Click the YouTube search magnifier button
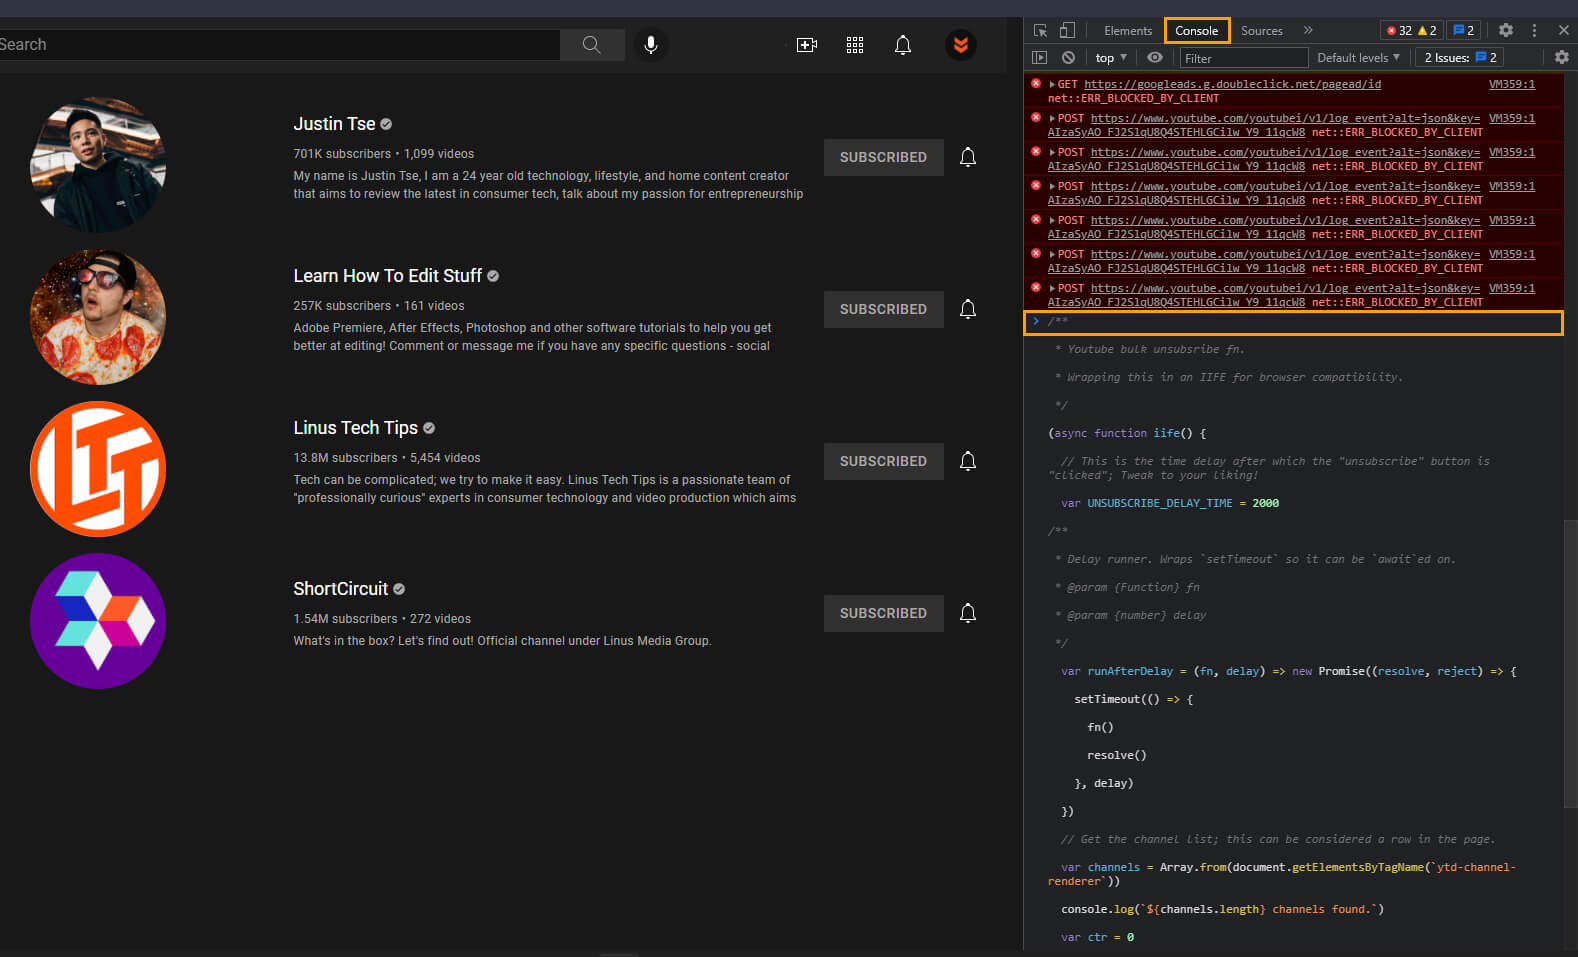Screen dimensions: 1578x957 coord(592,45)
